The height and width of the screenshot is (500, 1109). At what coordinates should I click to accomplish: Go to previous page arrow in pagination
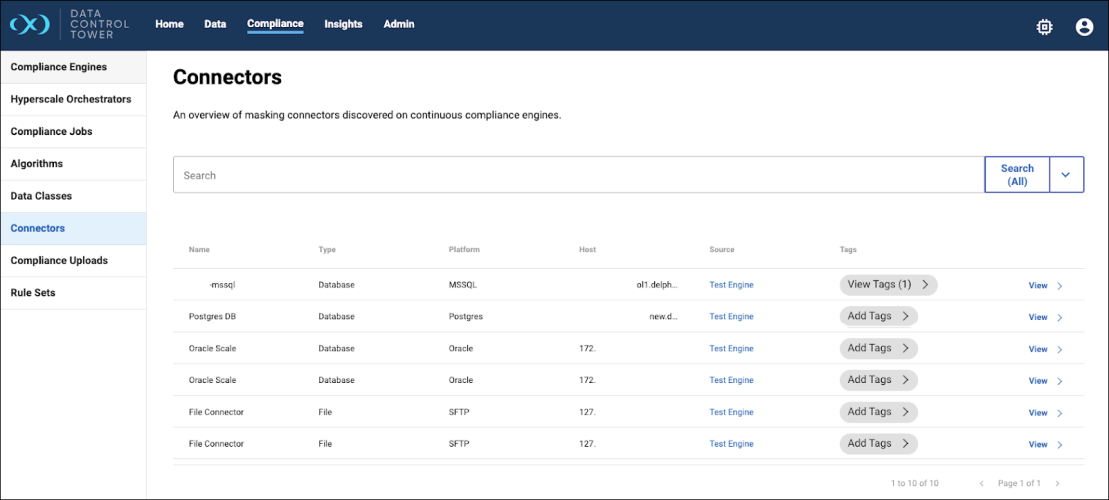[x=981, y=484]
